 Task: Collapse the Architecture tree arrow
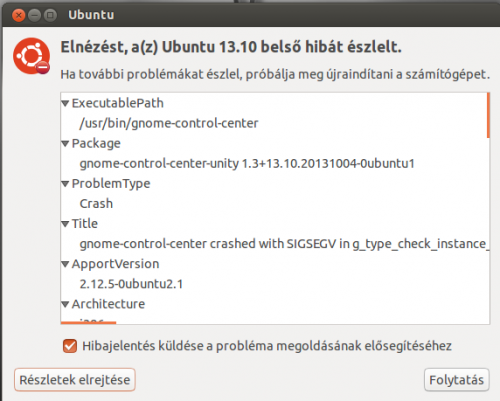coord(66,304)
